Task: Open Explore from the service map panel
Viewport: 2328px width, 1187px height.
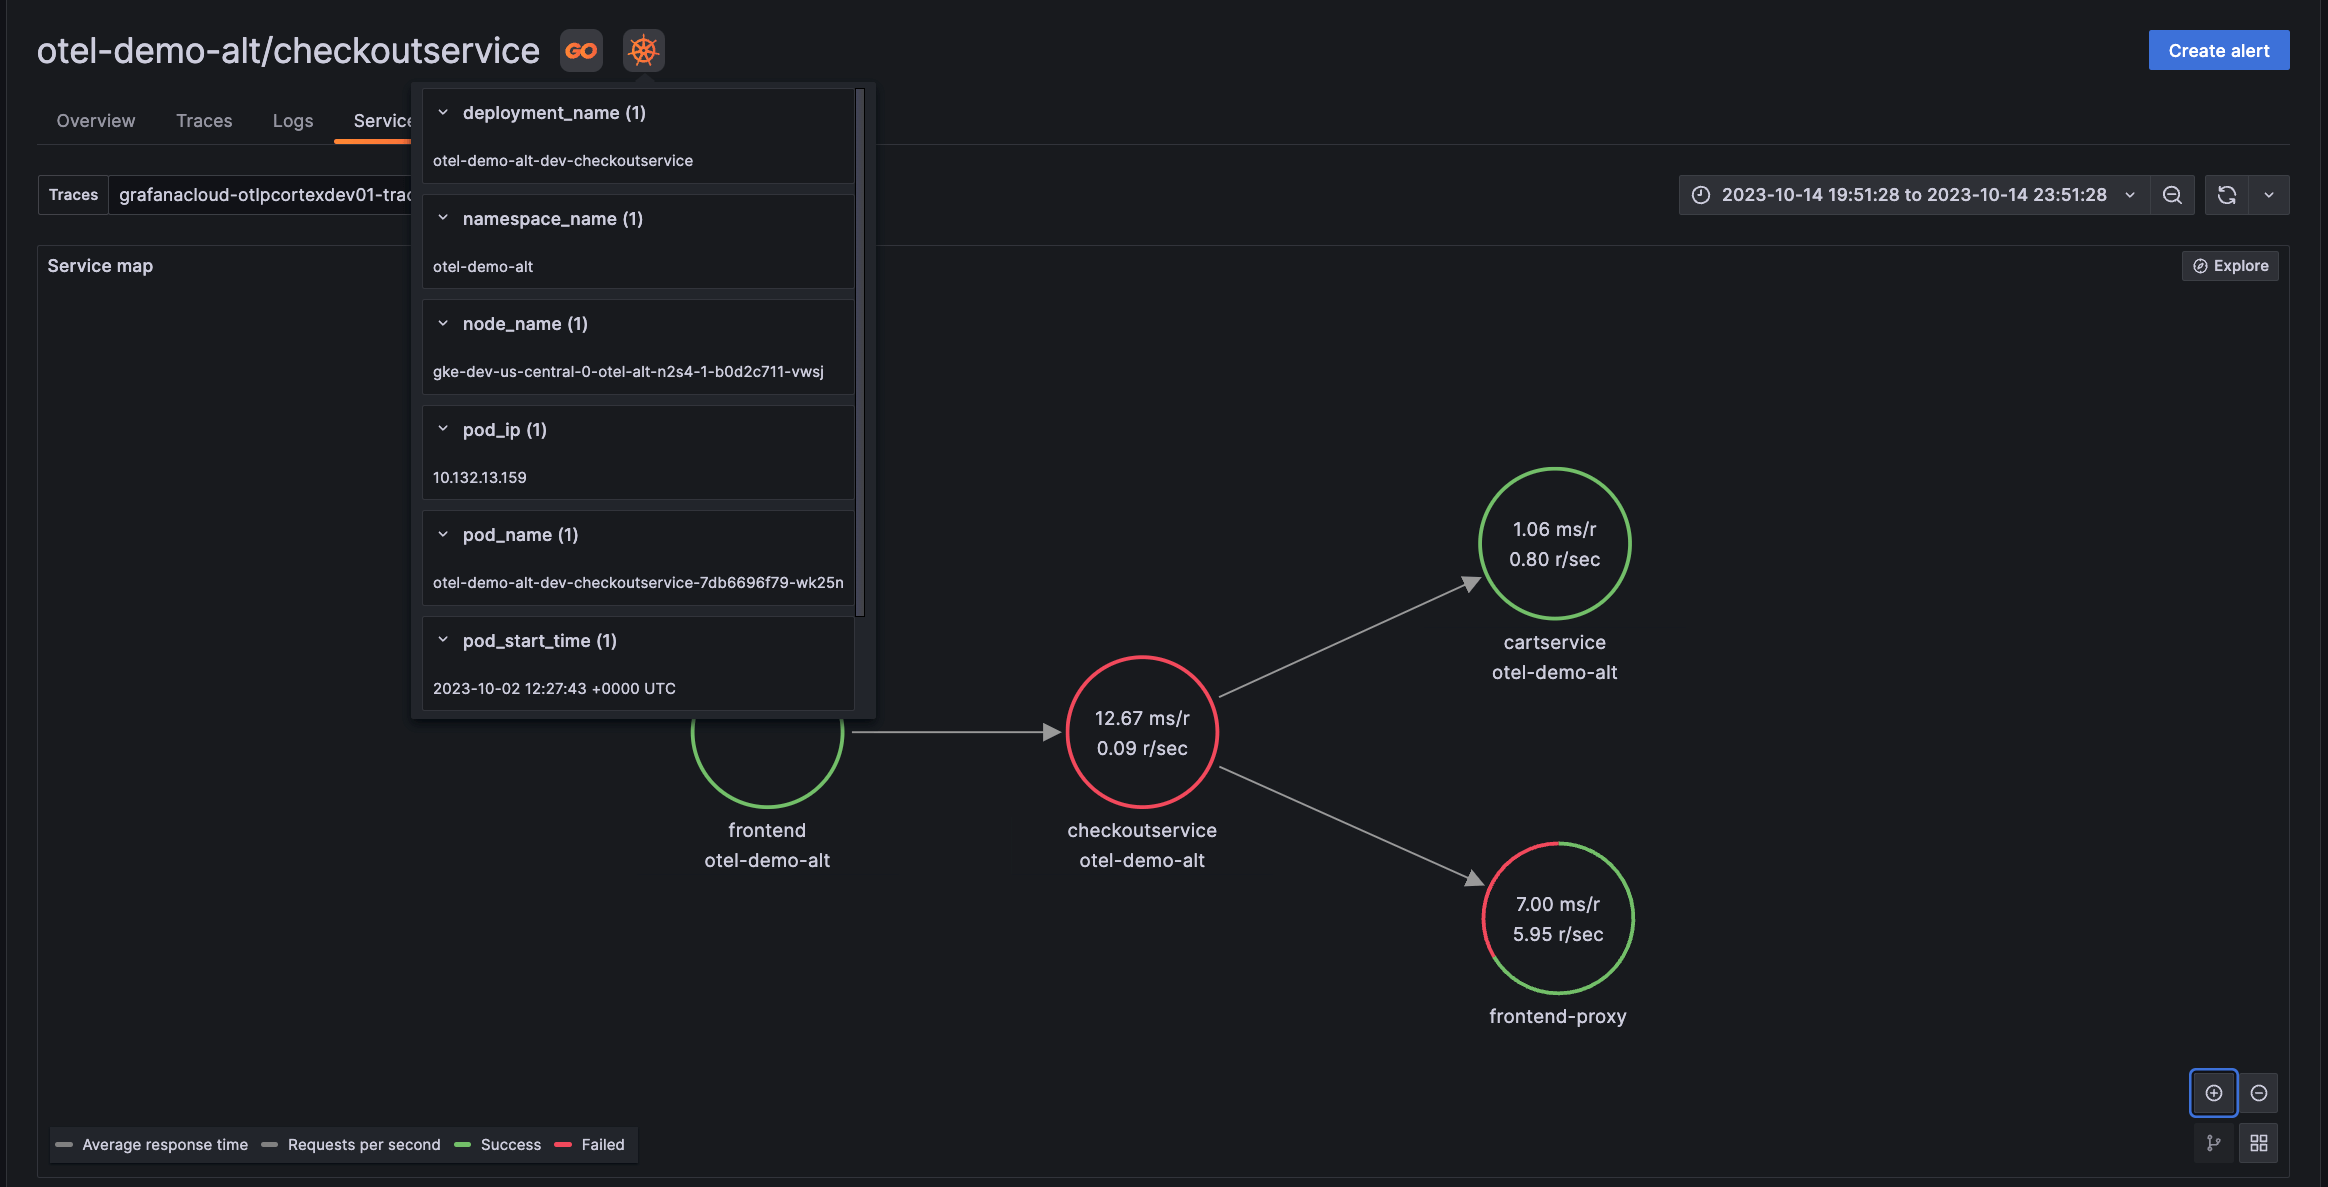Action: (x=2230, y=265)
